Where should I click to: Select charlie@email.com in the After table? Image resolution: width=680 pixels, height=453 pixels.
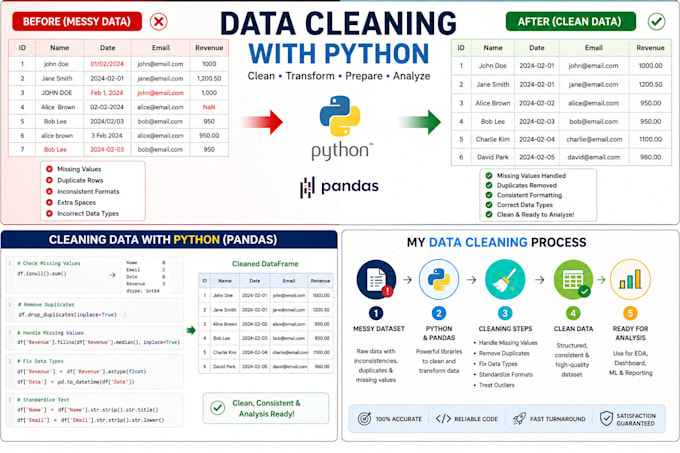point(594,139)
